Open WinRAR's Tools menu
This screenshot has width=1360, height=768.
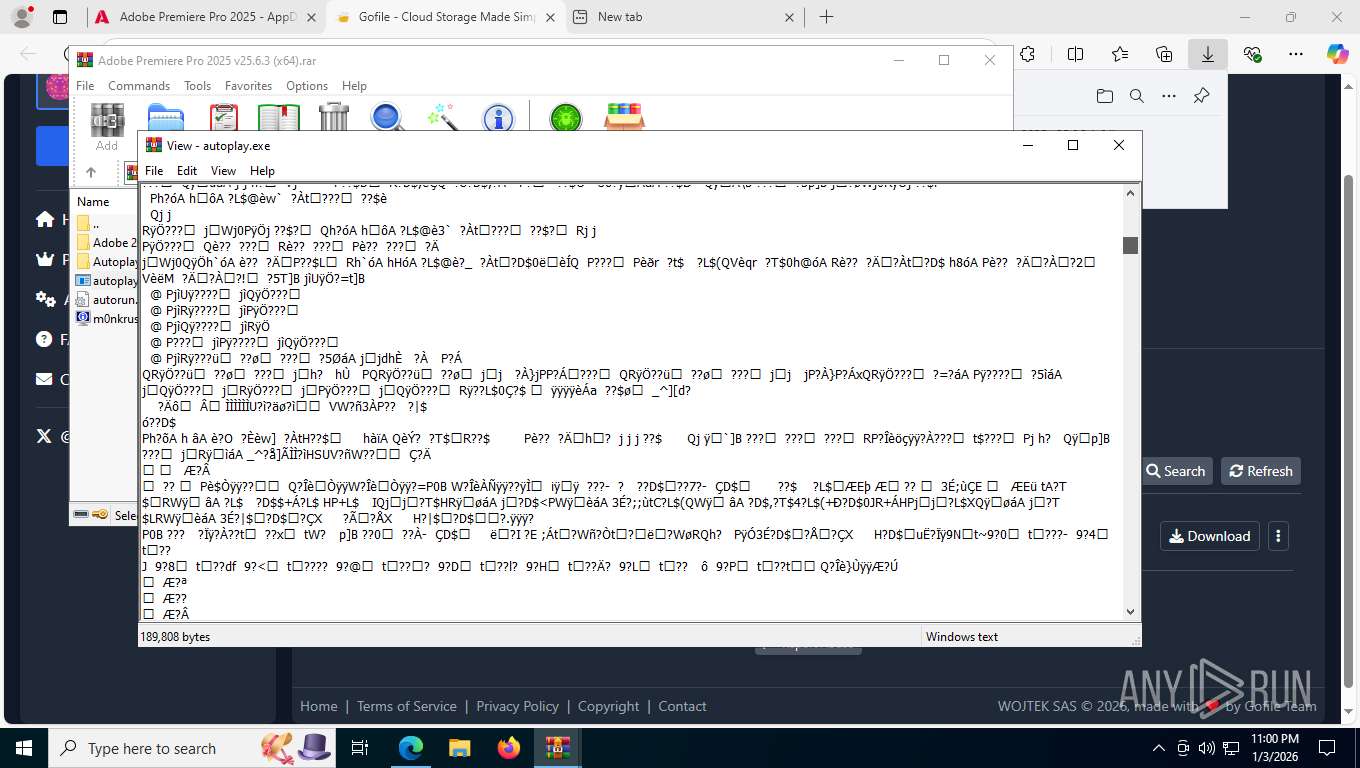[x=198, y=86]
